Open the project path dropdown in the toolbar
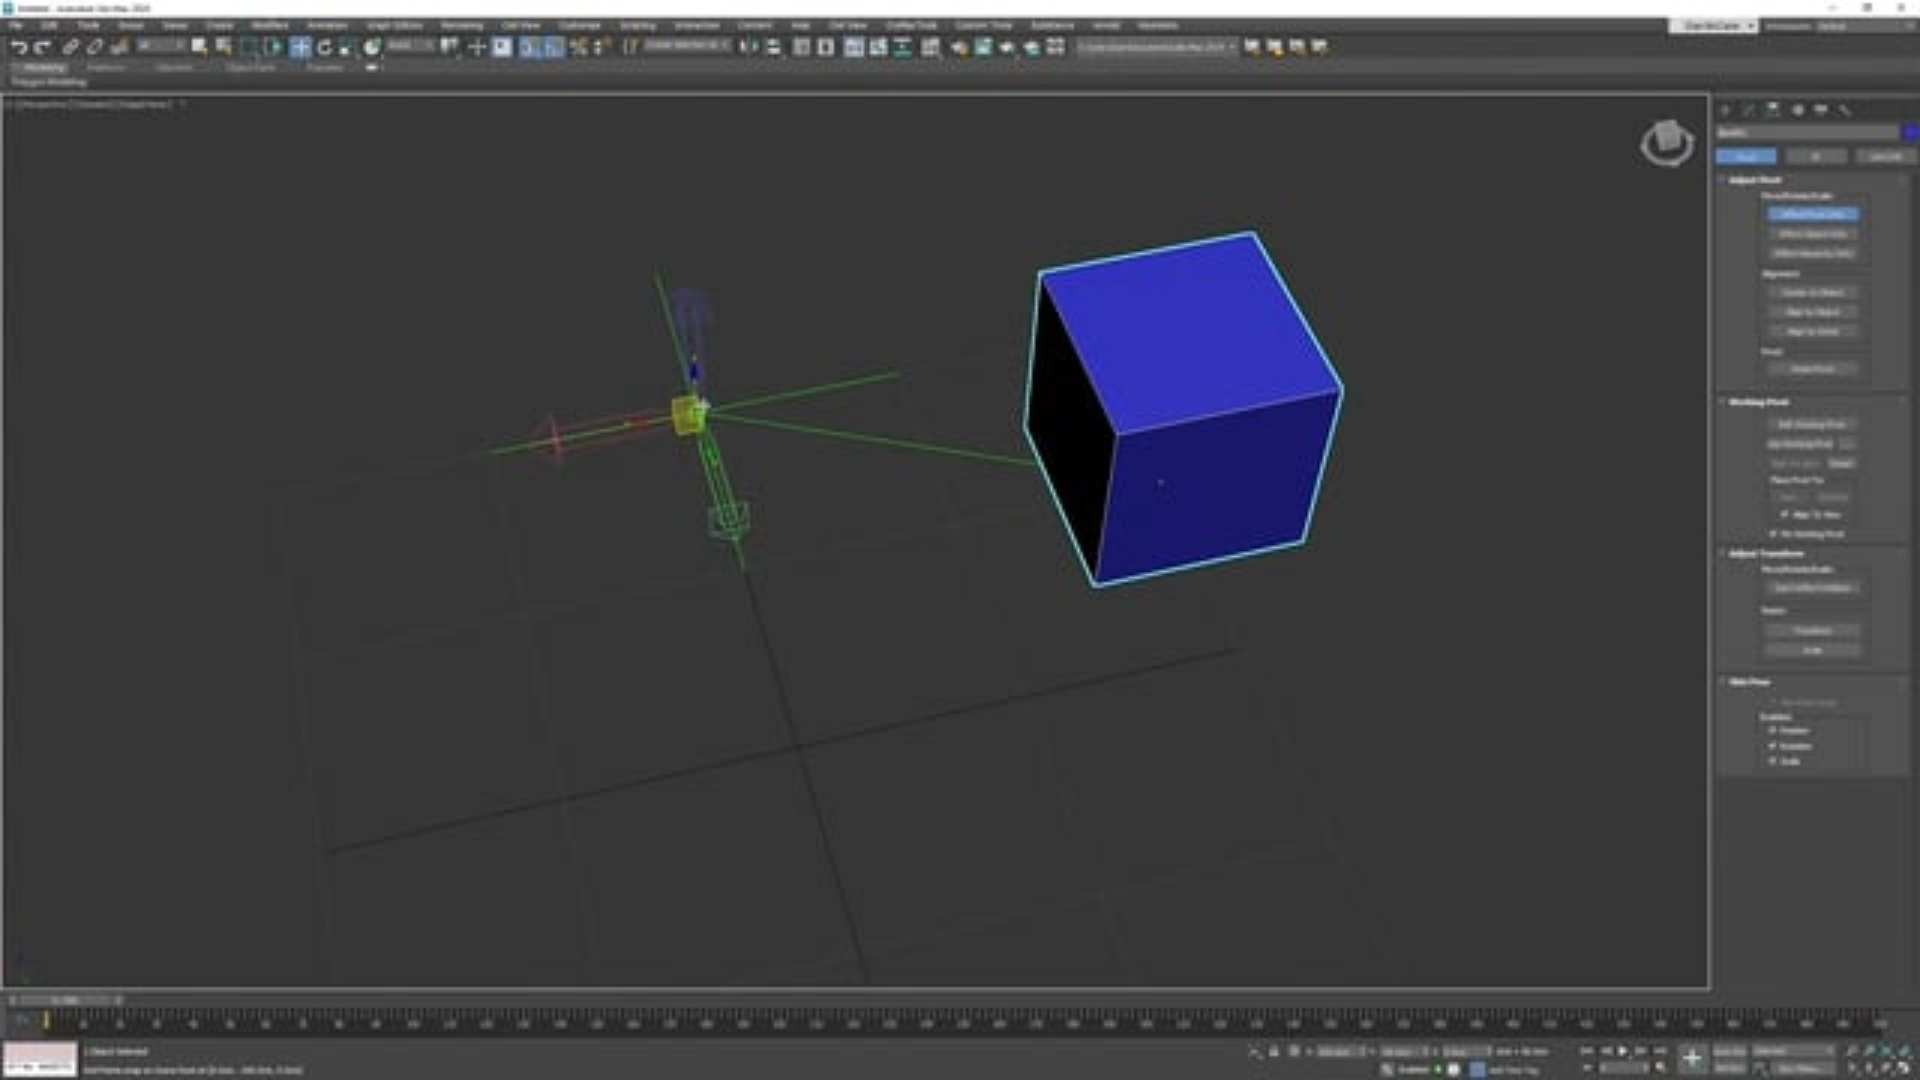The height and width of the screenshot is (1080, 1920). coord(1232,47)
